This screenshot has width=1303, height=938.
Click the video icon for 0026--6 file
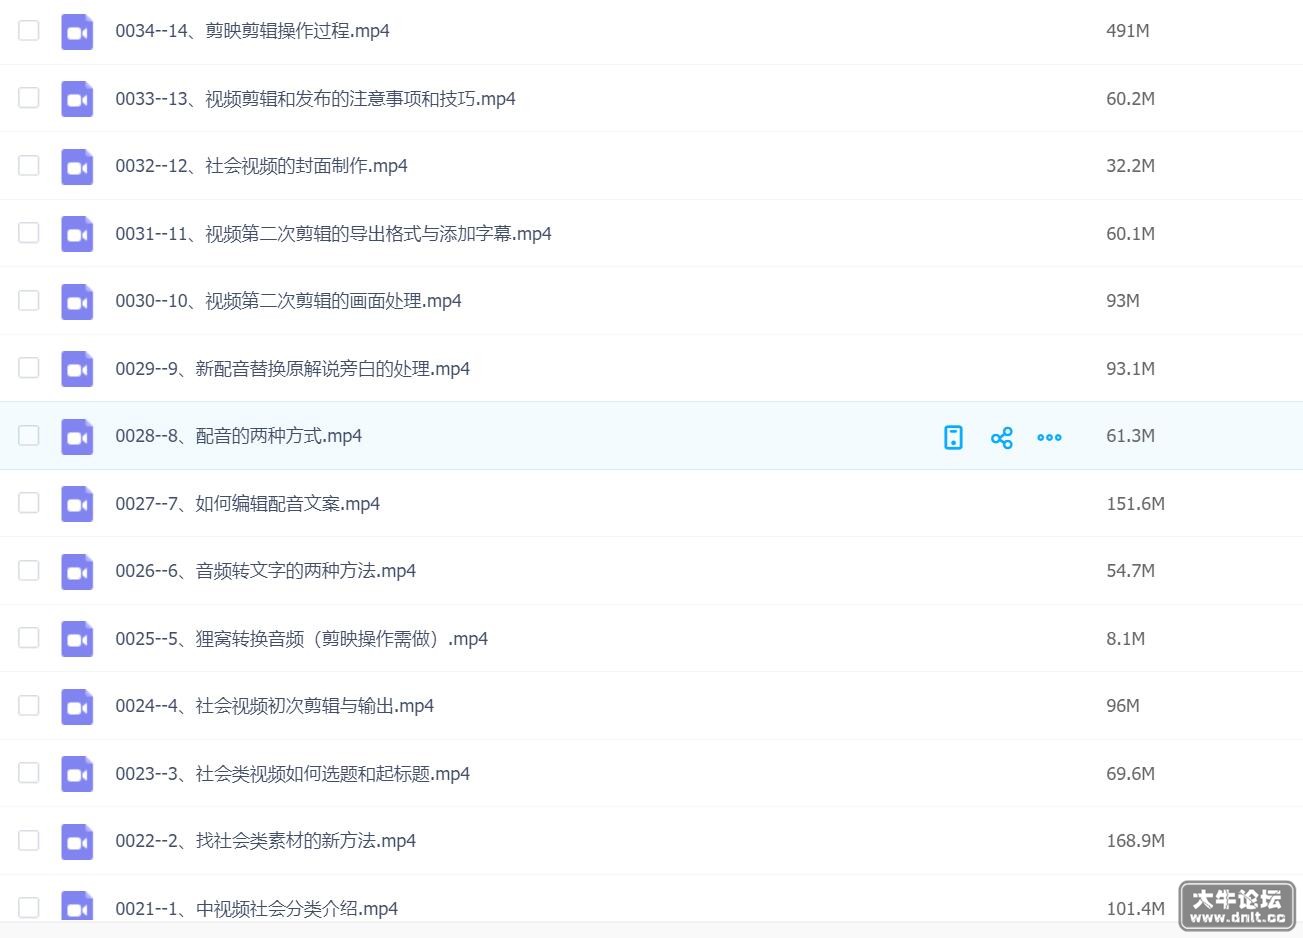77,572
